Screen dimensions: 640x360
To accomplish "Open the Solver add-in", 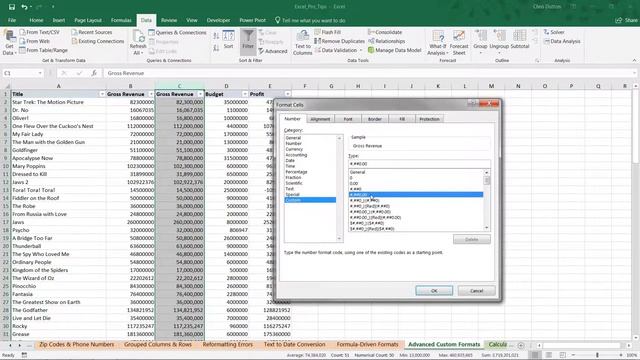I will (554, 32).
